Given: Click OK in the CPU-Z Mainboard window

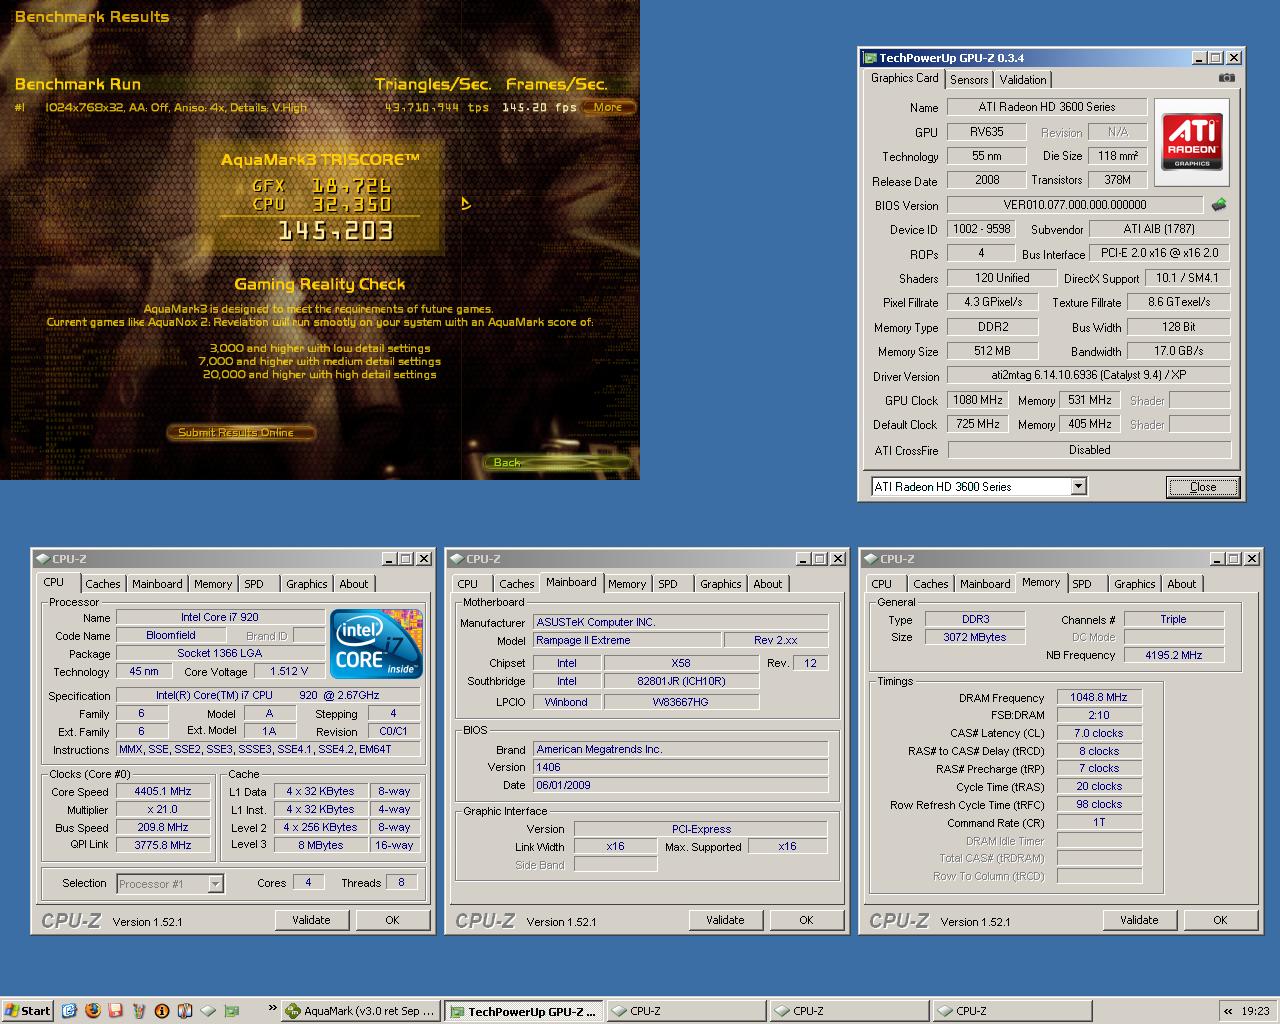Looking at the screenshot, I should (806, 920).
